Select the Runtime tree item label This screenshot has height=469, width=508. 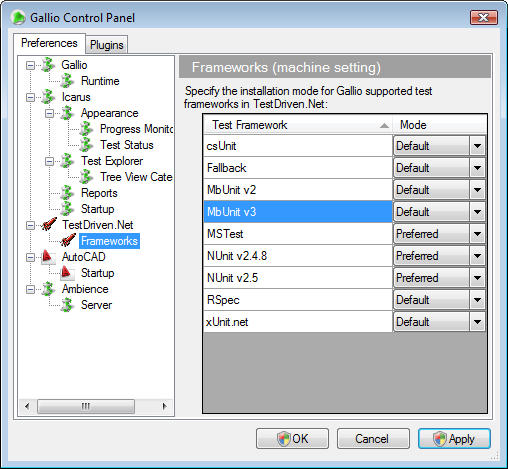[x=100, y=81]
